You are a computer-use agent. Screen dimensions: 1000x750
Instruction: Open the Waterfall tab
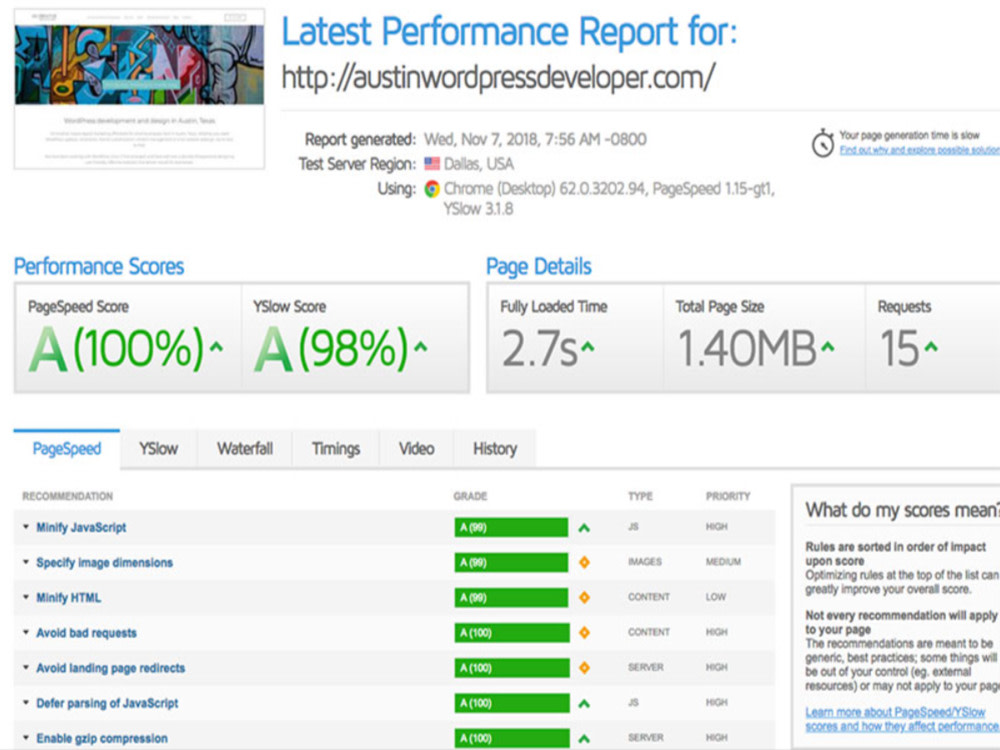click(x=245, y=449)
